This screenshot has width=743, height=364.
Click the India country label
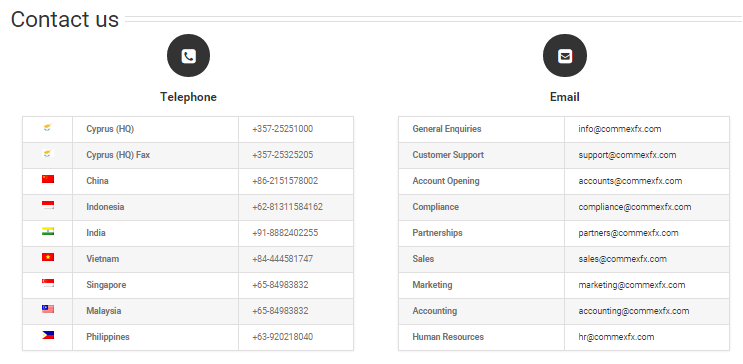pyautogui.click(x=96, y=233)
